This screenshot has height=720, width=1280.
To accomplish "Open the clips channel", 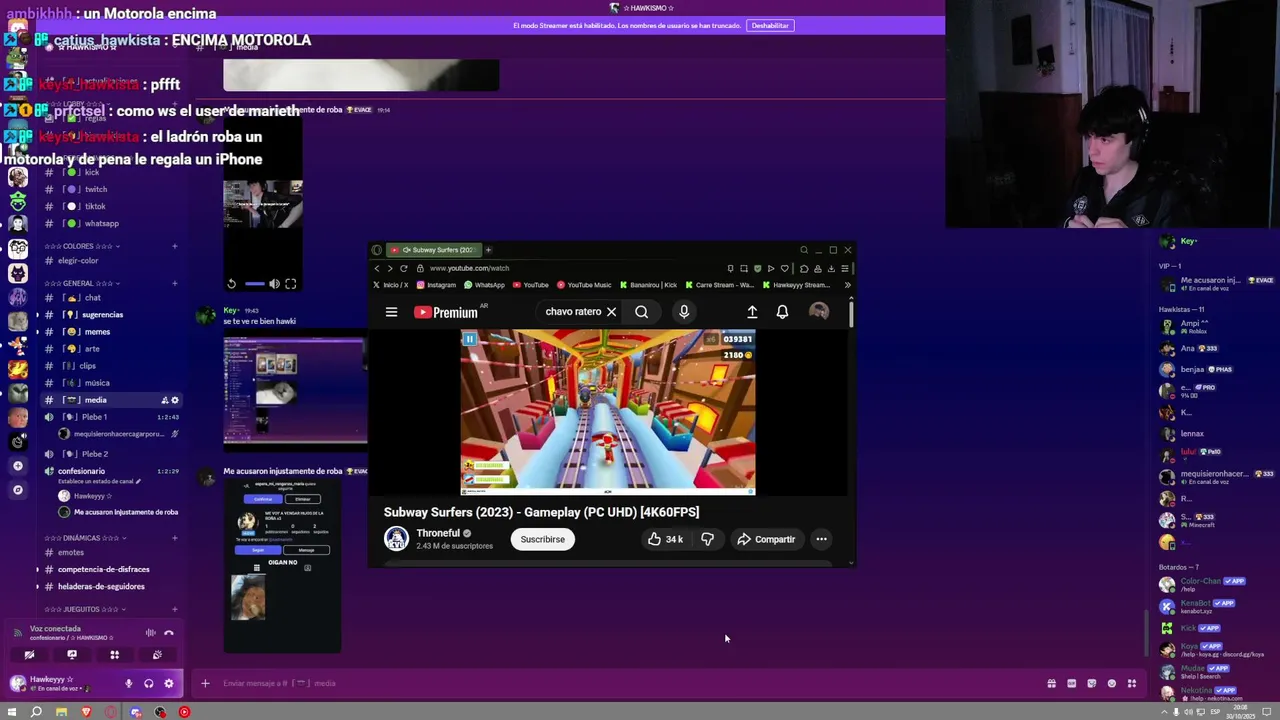I will point(88,365).
